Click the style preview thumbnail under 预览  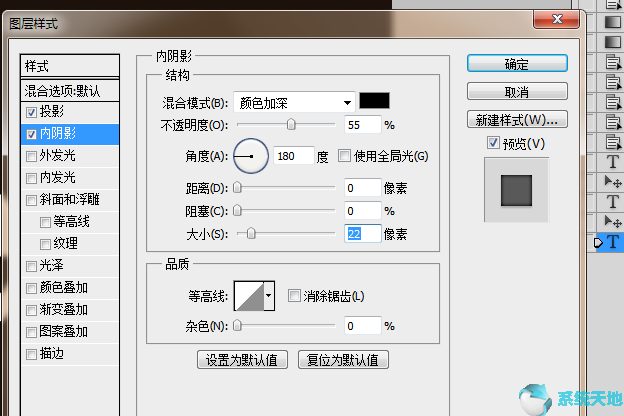pyautogui.click(x=516, y=190)
